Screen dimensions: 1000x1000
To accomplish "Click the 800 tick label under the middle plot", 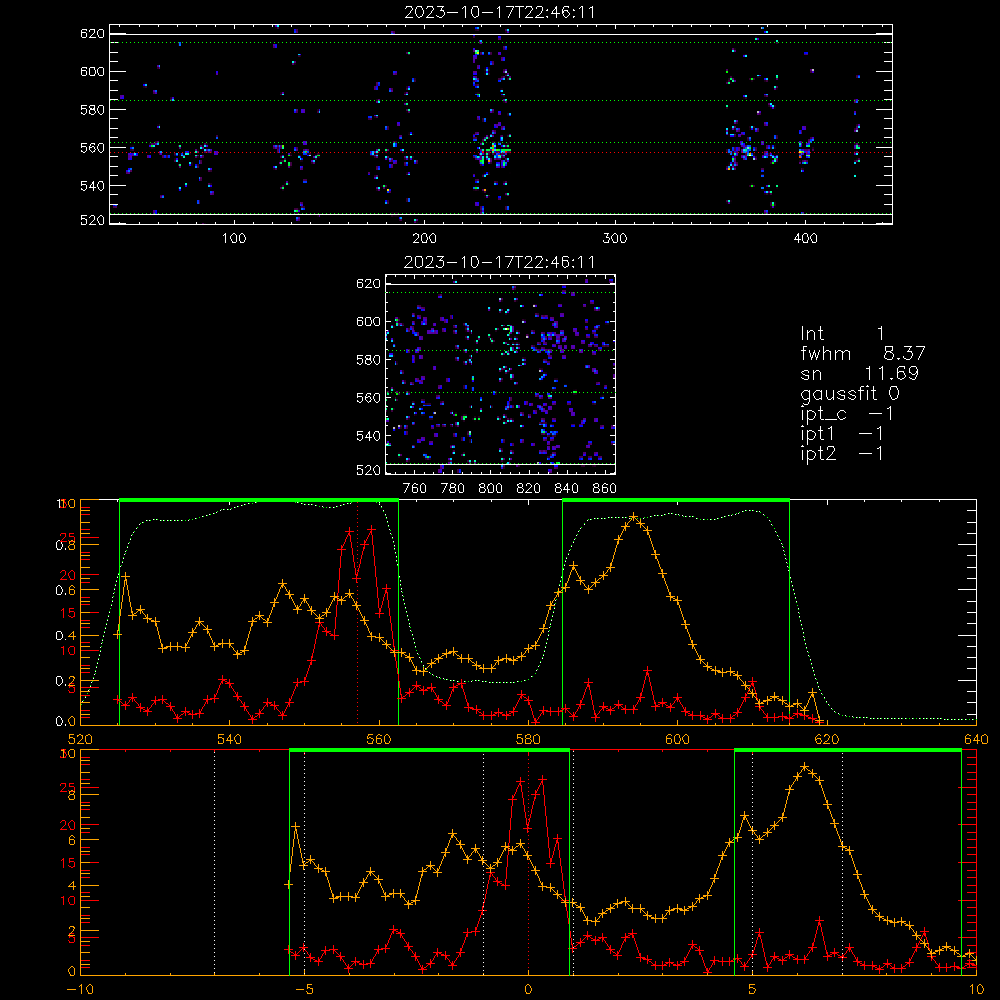I will [x=490, y=489].
